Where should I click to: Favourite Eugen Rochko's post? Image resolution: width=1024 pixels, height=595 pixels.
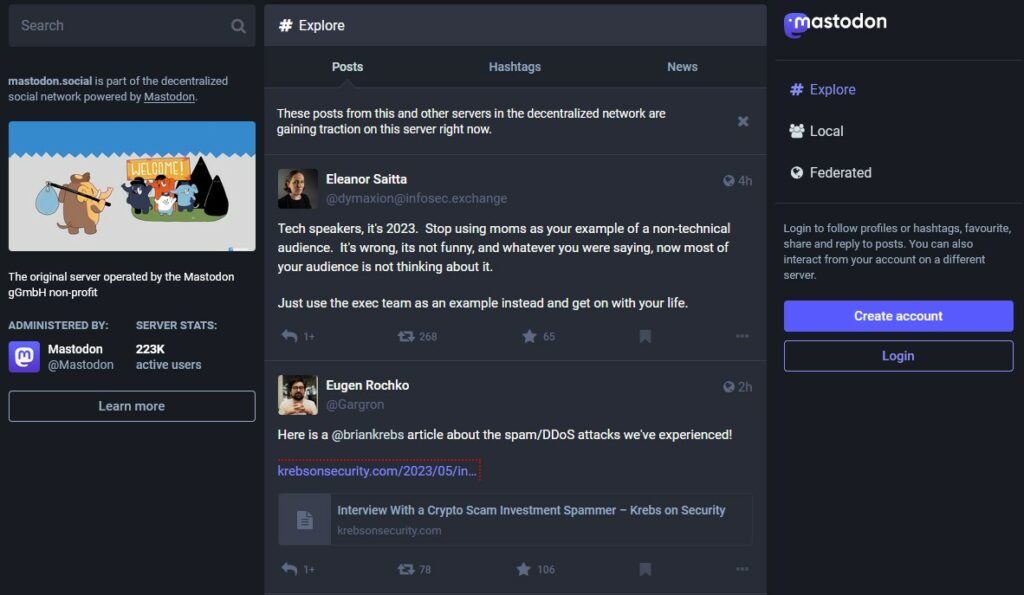coord(523,570)
